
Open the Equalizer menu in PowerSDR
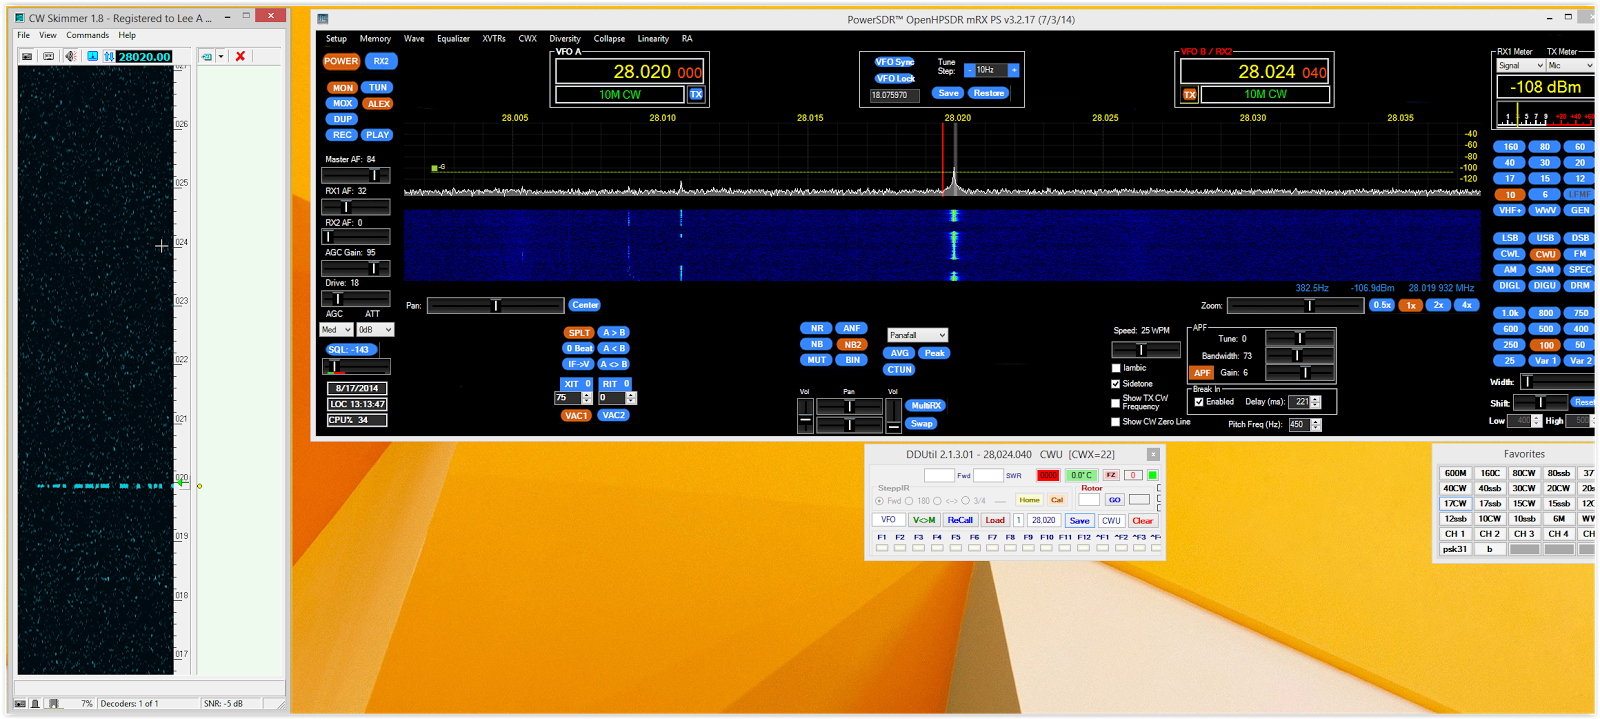[x=453, y=39]
